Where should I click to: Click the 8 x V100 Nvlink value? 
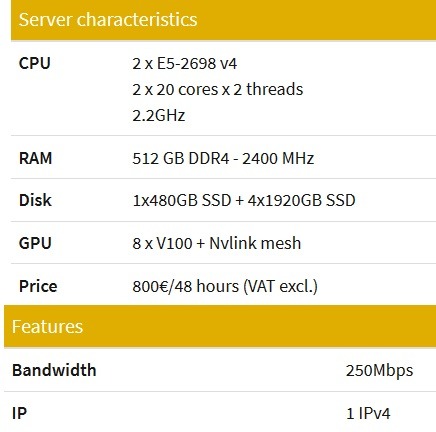[217, 243]
